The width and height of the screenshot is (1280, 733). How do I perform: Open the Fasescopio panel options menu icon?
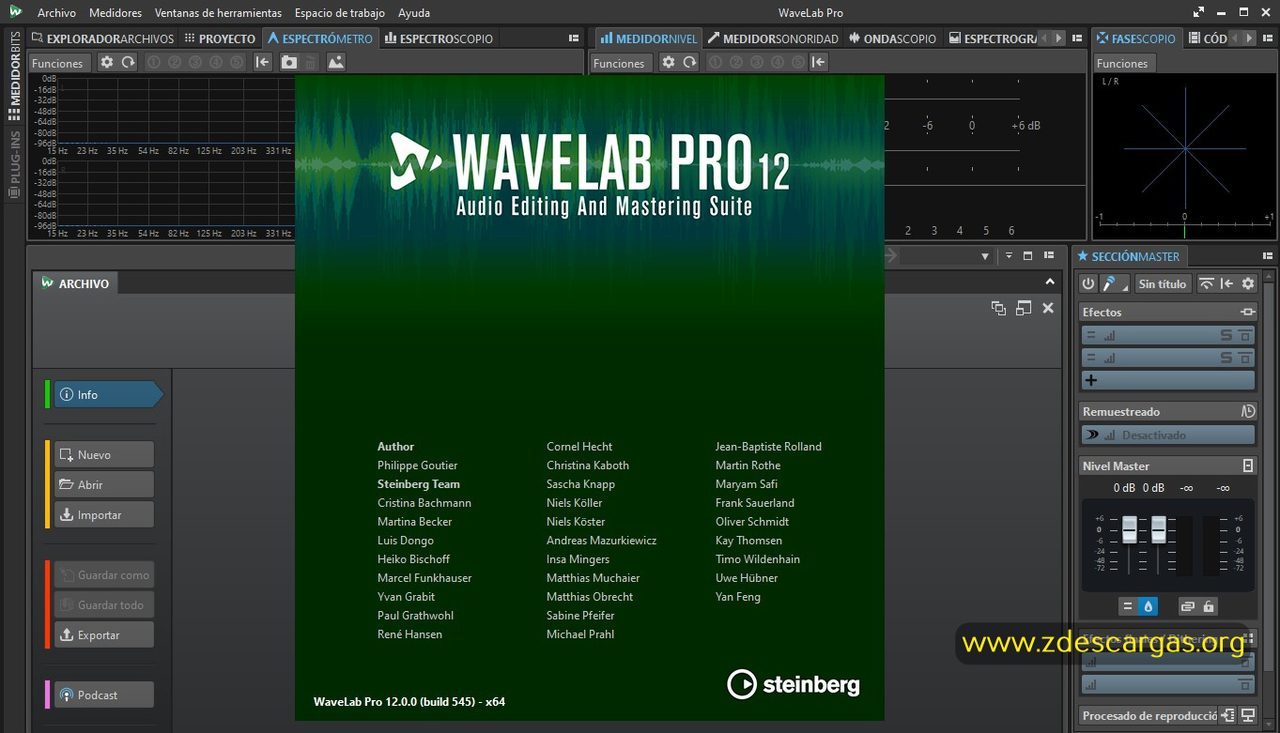[x=1268, y=38]
